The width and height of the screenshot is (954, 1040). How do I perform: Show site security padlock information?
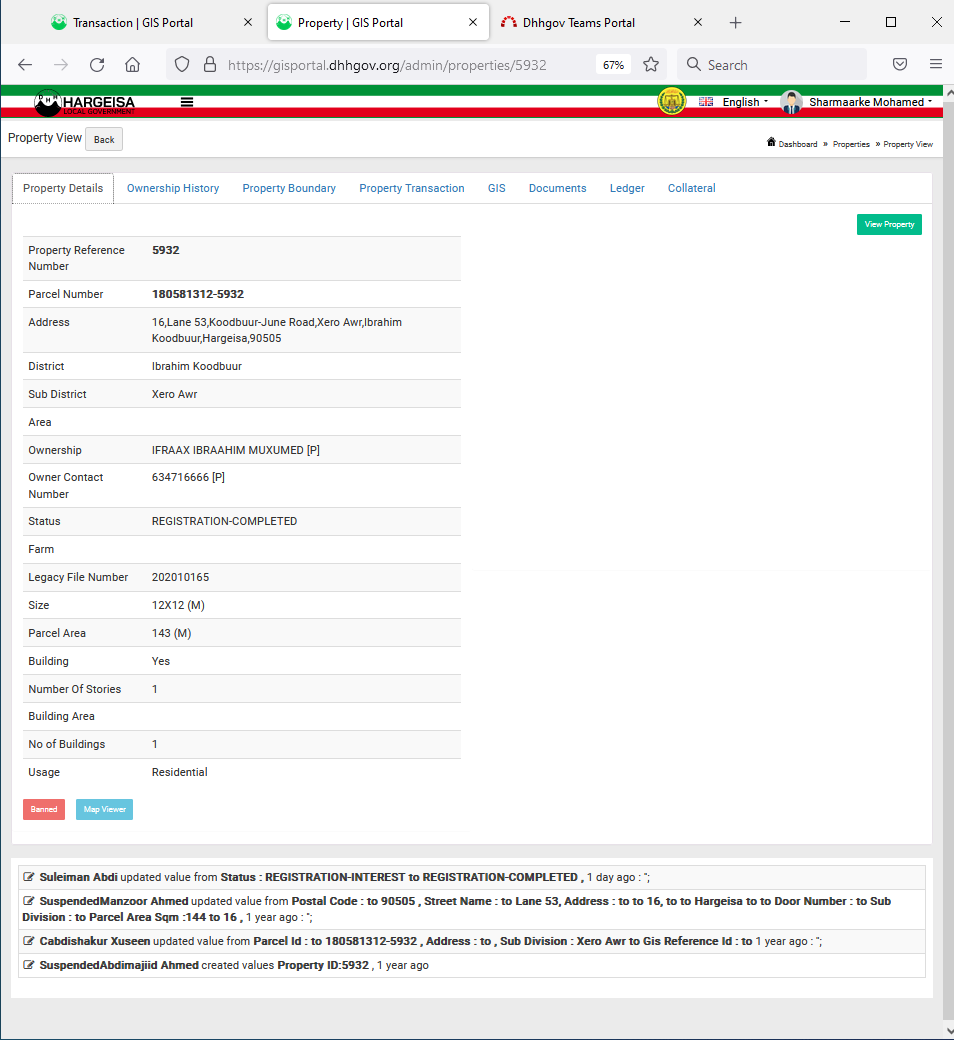210,64
